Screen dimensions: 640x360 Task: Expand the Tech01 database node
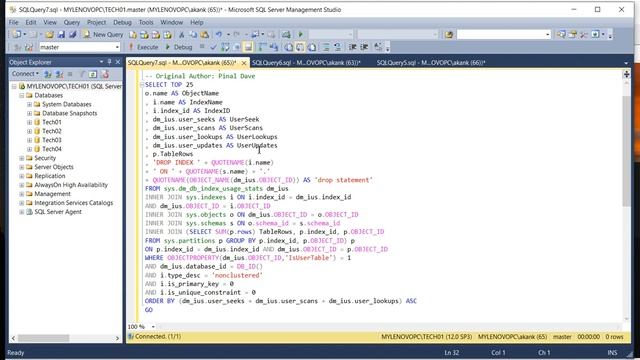pyautogui.click(x=29, y=122)
